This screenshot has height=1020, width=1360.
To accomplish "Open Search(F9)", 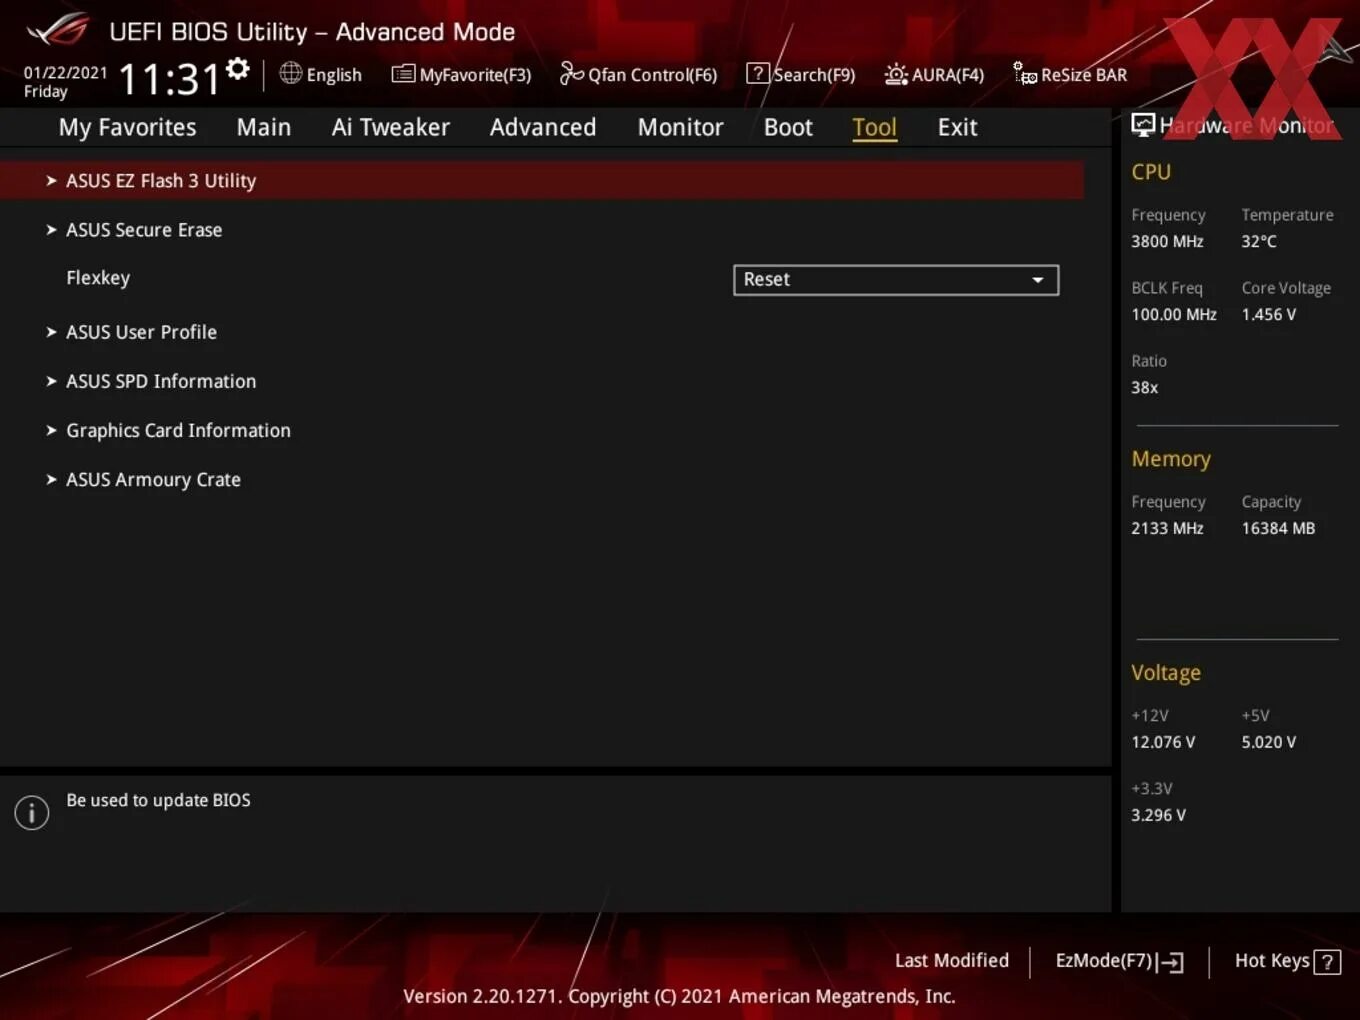I will click(x=801, y=74).
